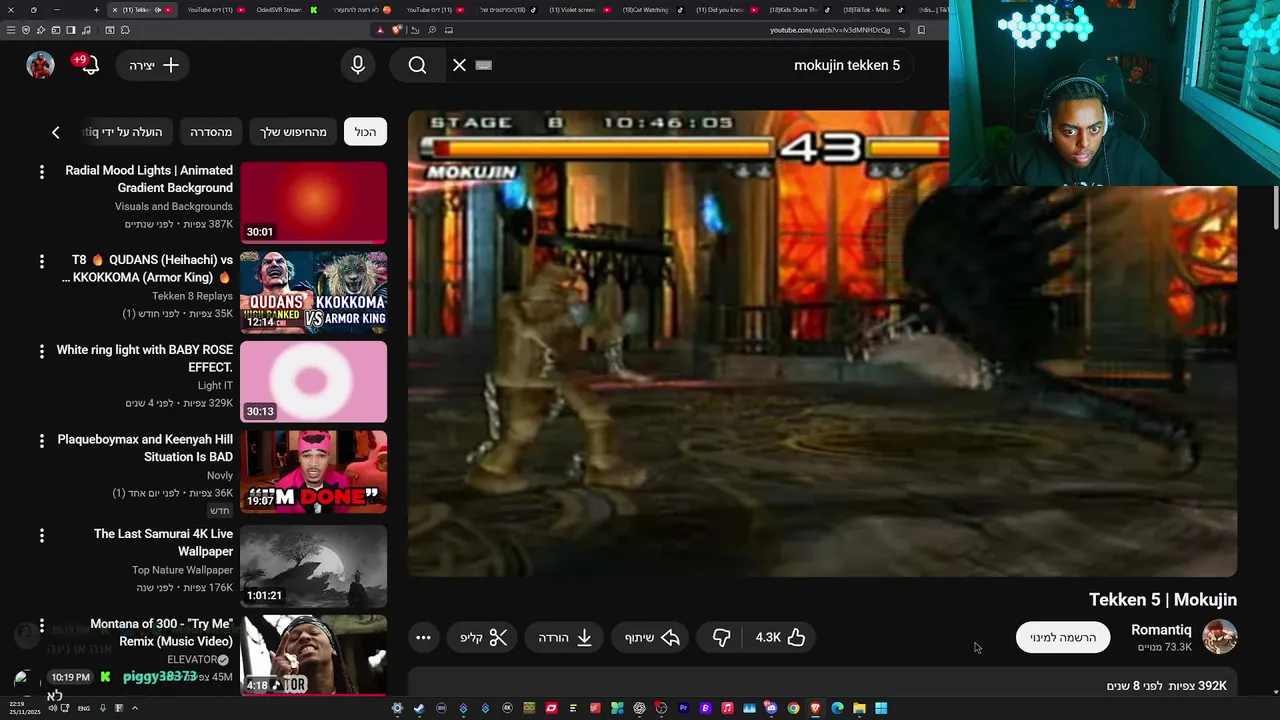Click 'Top Nature Wallpaper' channel name
This screenshot has height=720, width=1280.
point(182,570)
